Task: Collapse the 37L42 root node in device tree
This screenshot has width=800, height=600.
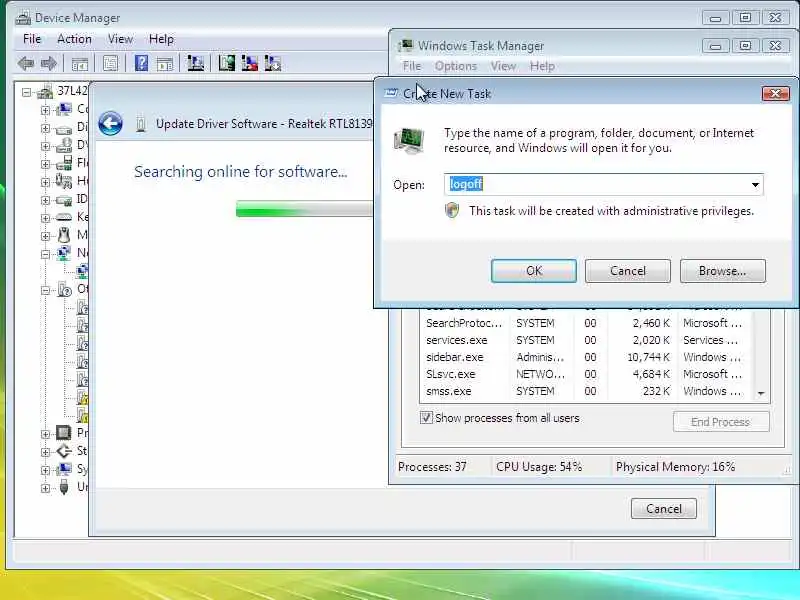Action: click(27, 92)
